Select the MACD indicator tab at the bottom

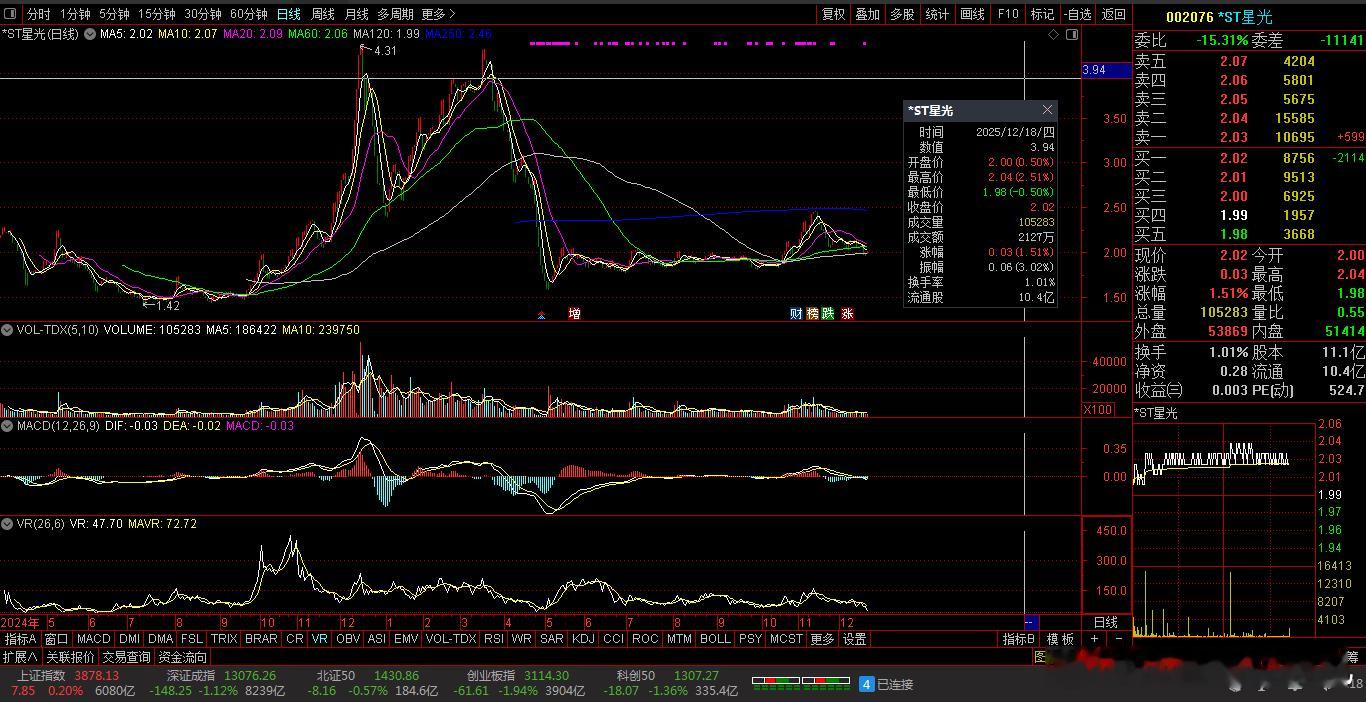[93, 639]
